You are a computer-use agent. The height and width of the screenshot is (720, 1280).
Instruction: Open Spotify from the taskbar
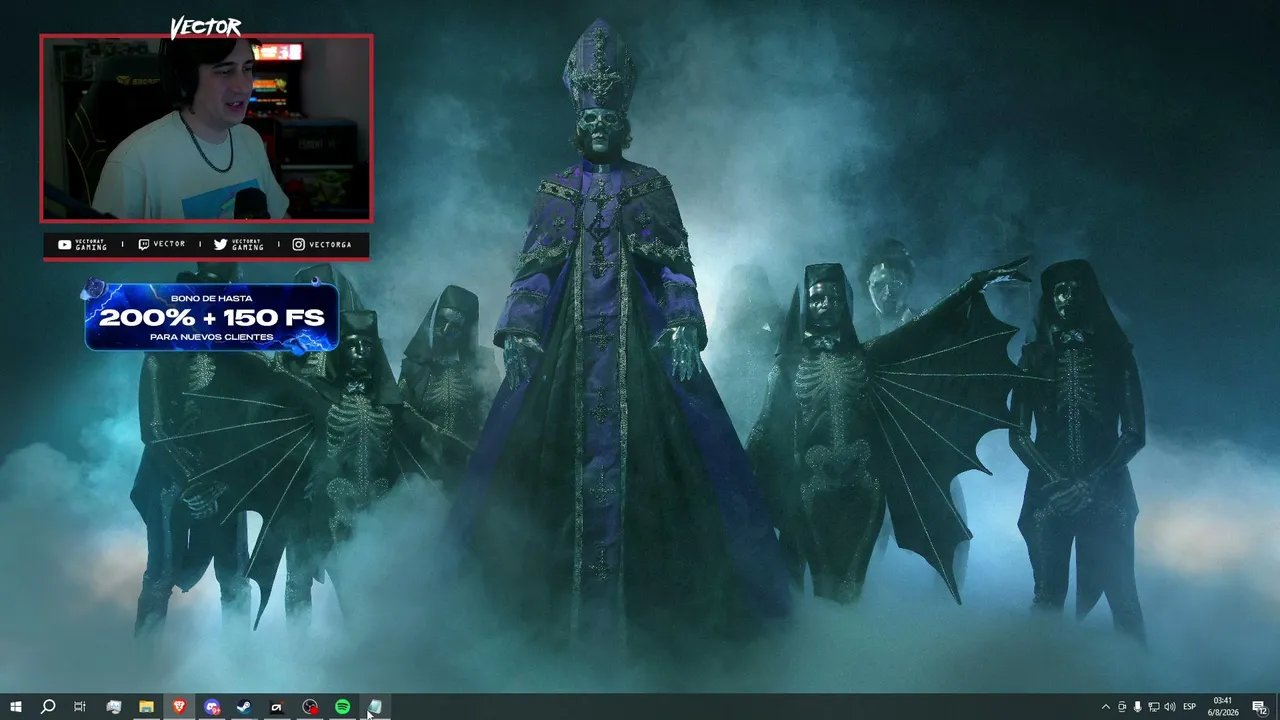342,707
